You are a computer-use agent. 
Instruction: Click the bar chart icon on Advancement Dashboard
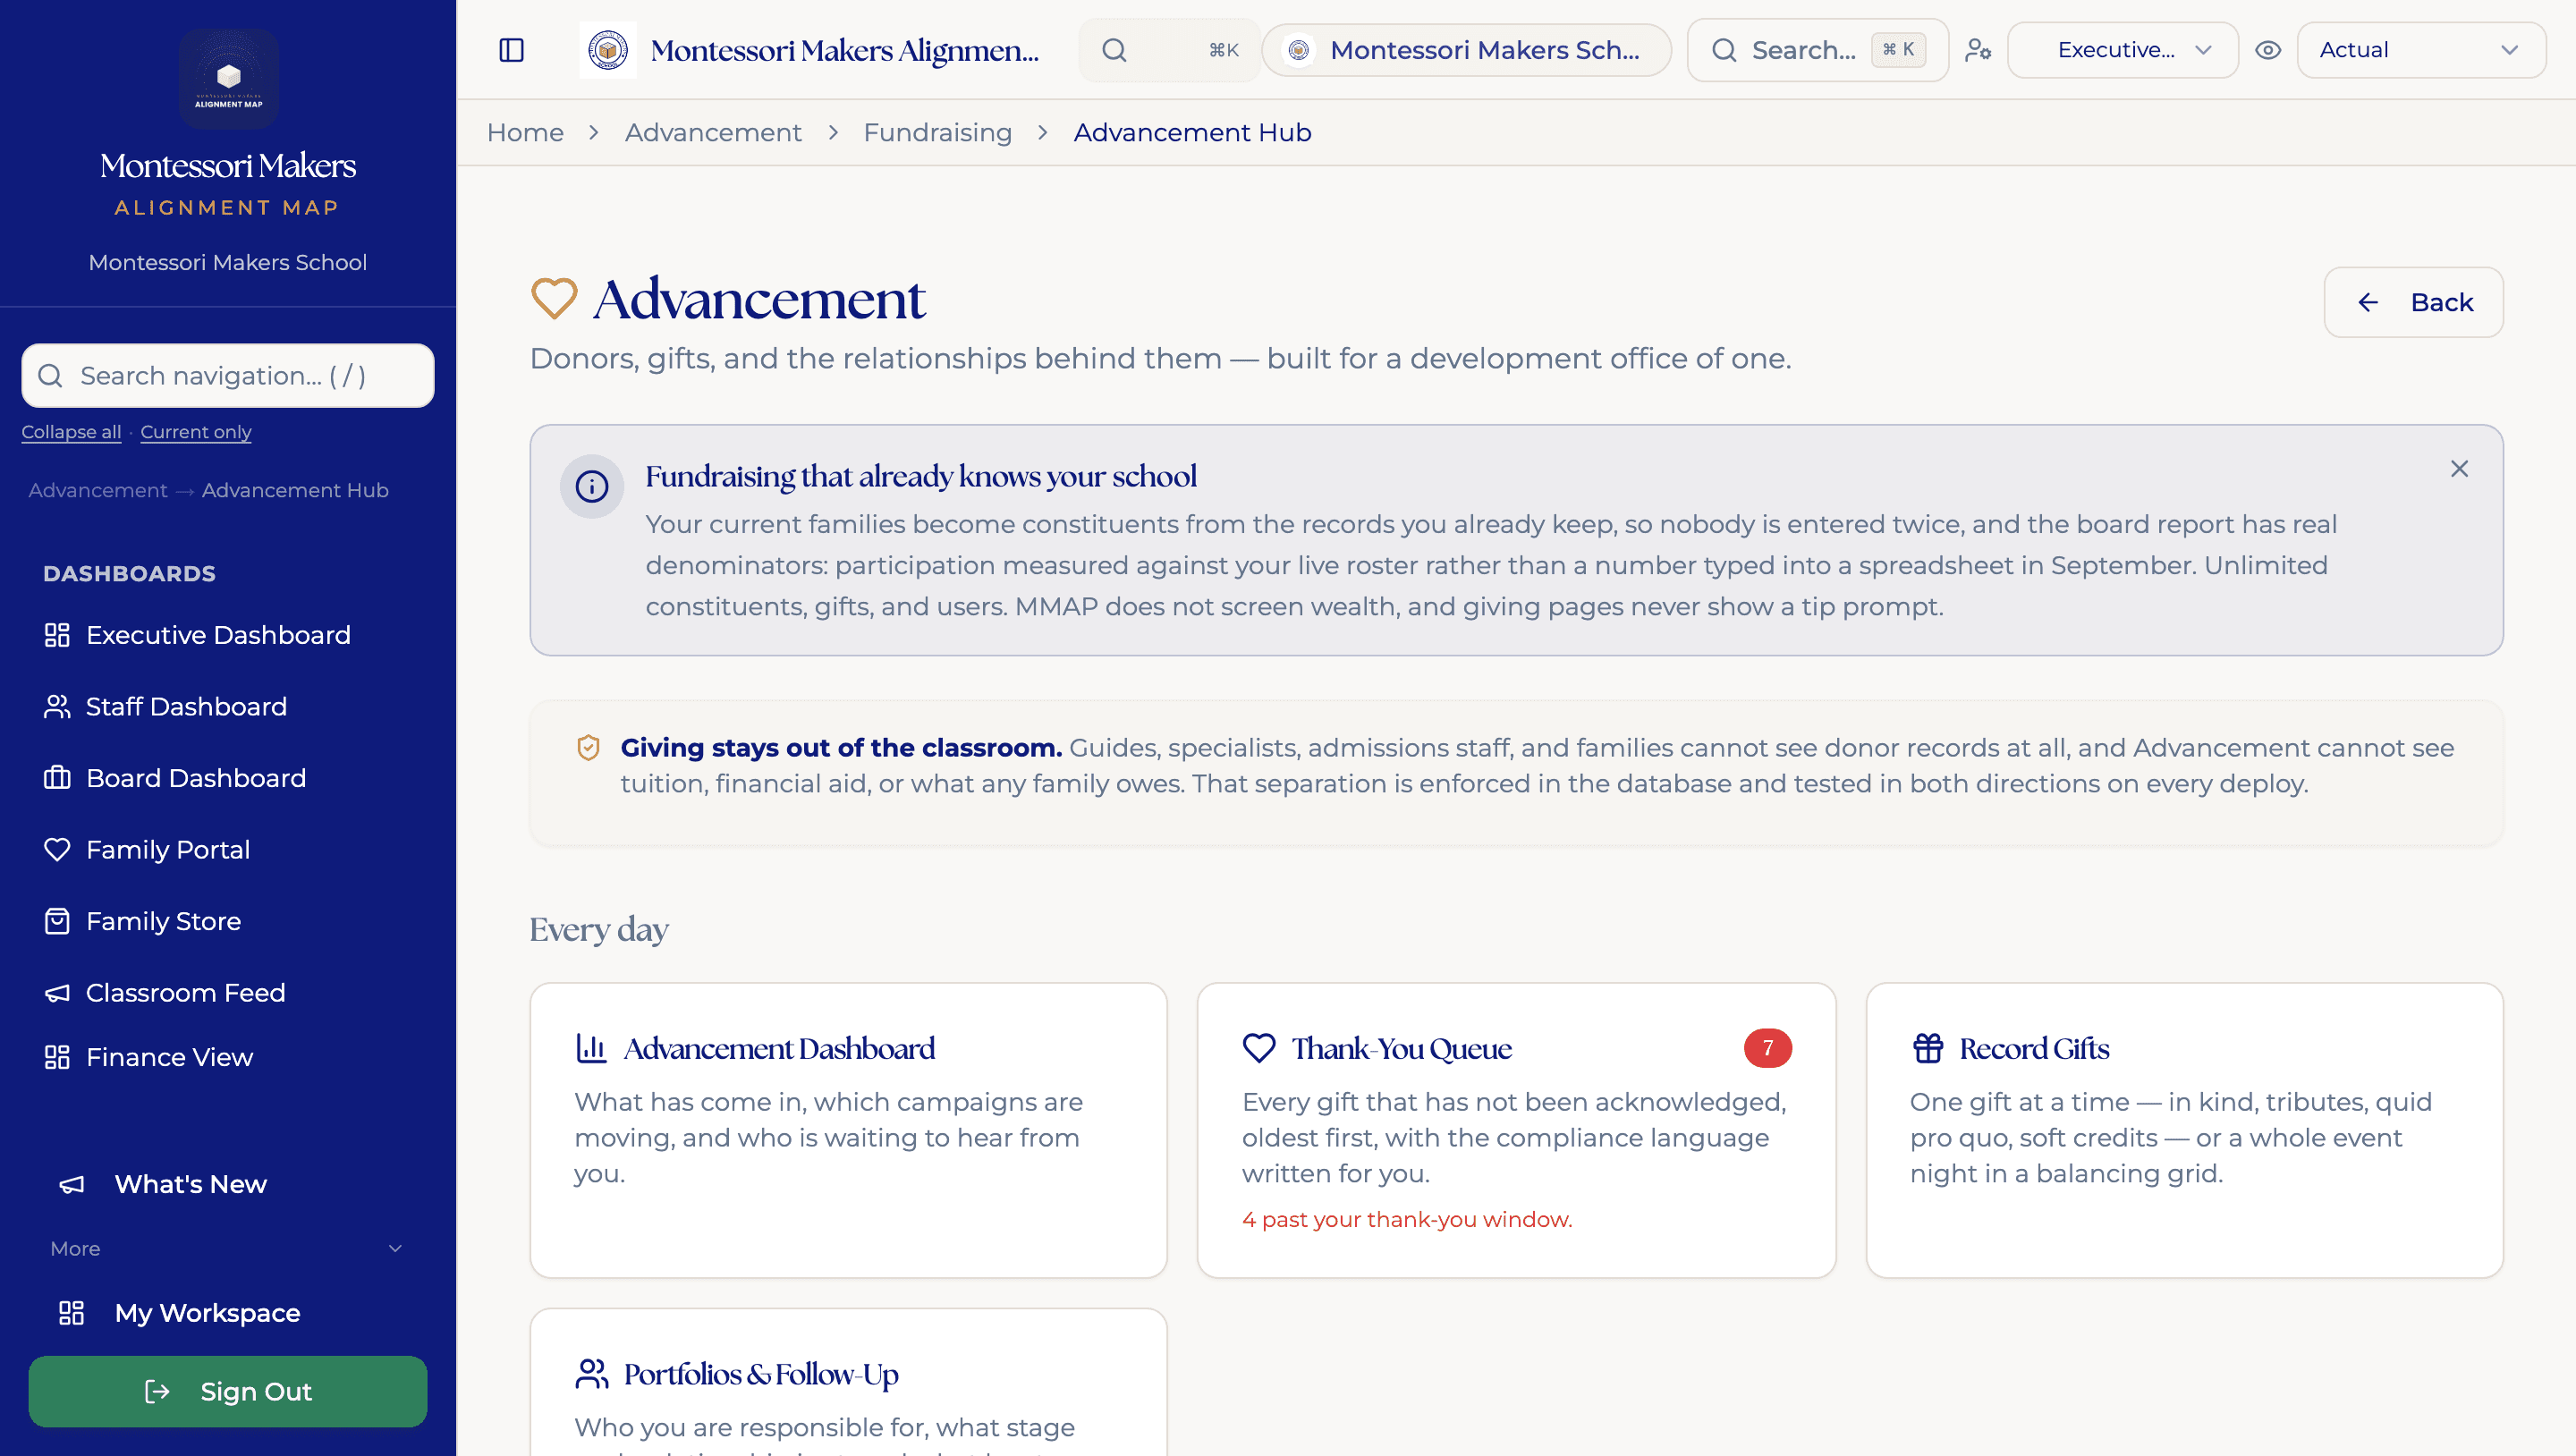click(x=591, y=1048)
